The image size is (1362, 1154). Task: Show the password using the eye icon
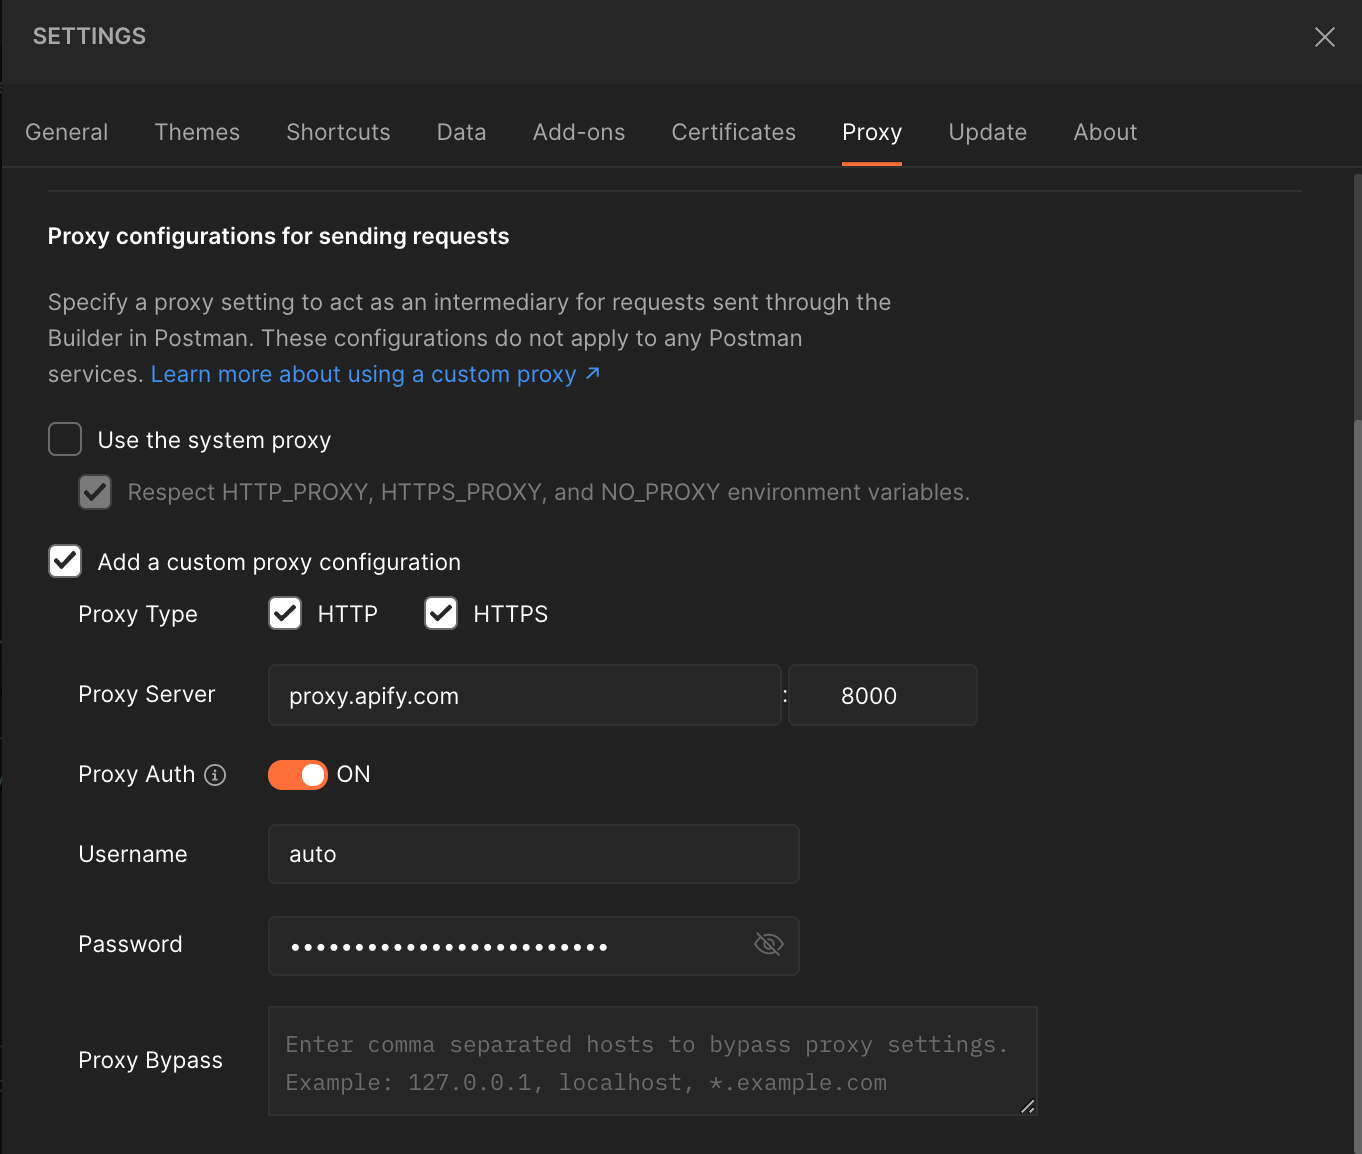pyautogui.click(x=768, y=943)
